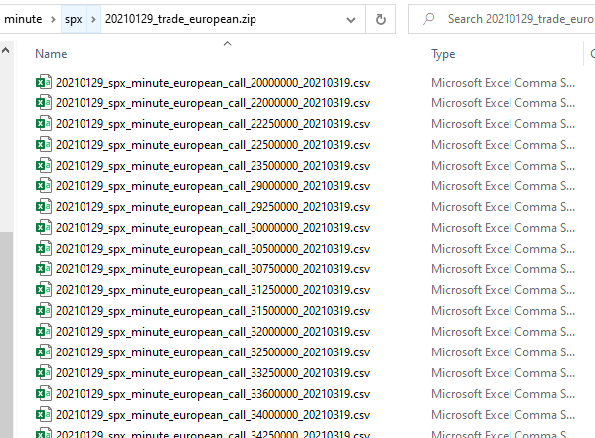Select file 20210129_spx_minute_european_call_33600000_20210319.csv
Image resolution: width=595 pixels, height=438 pixels.
point(213,394)
